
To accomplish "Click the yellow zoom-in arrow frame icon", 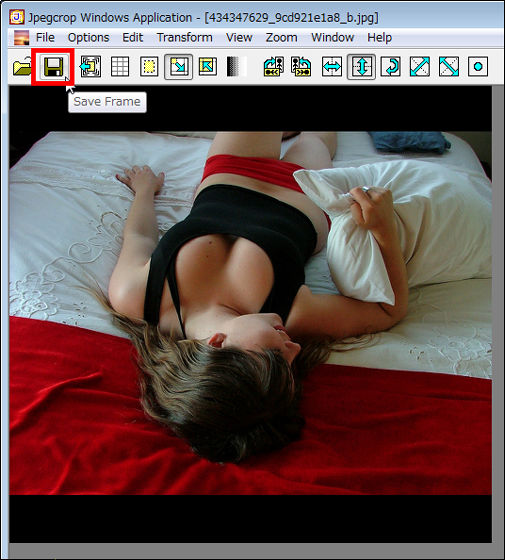I will click(x=208, y=67).
